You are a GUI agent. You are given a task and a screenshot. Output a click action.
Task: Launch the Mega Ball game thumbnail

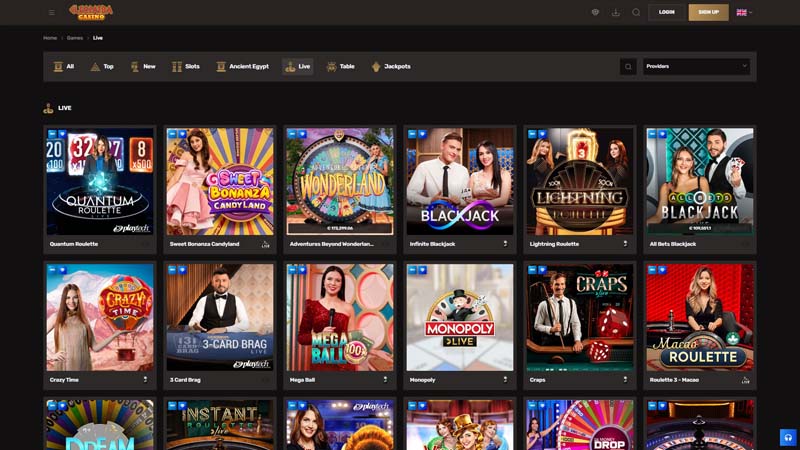click(x=340, y=317)
